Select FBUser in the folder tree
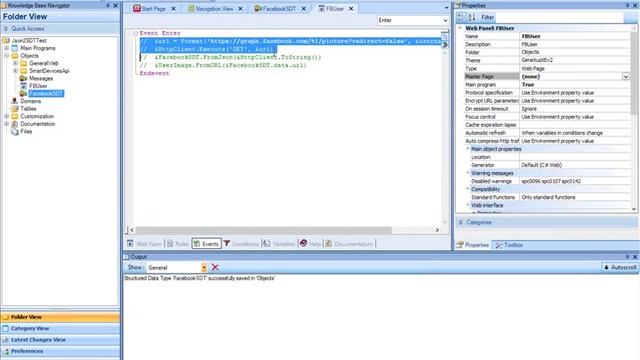The image size is (640, 360). (38, 86)
